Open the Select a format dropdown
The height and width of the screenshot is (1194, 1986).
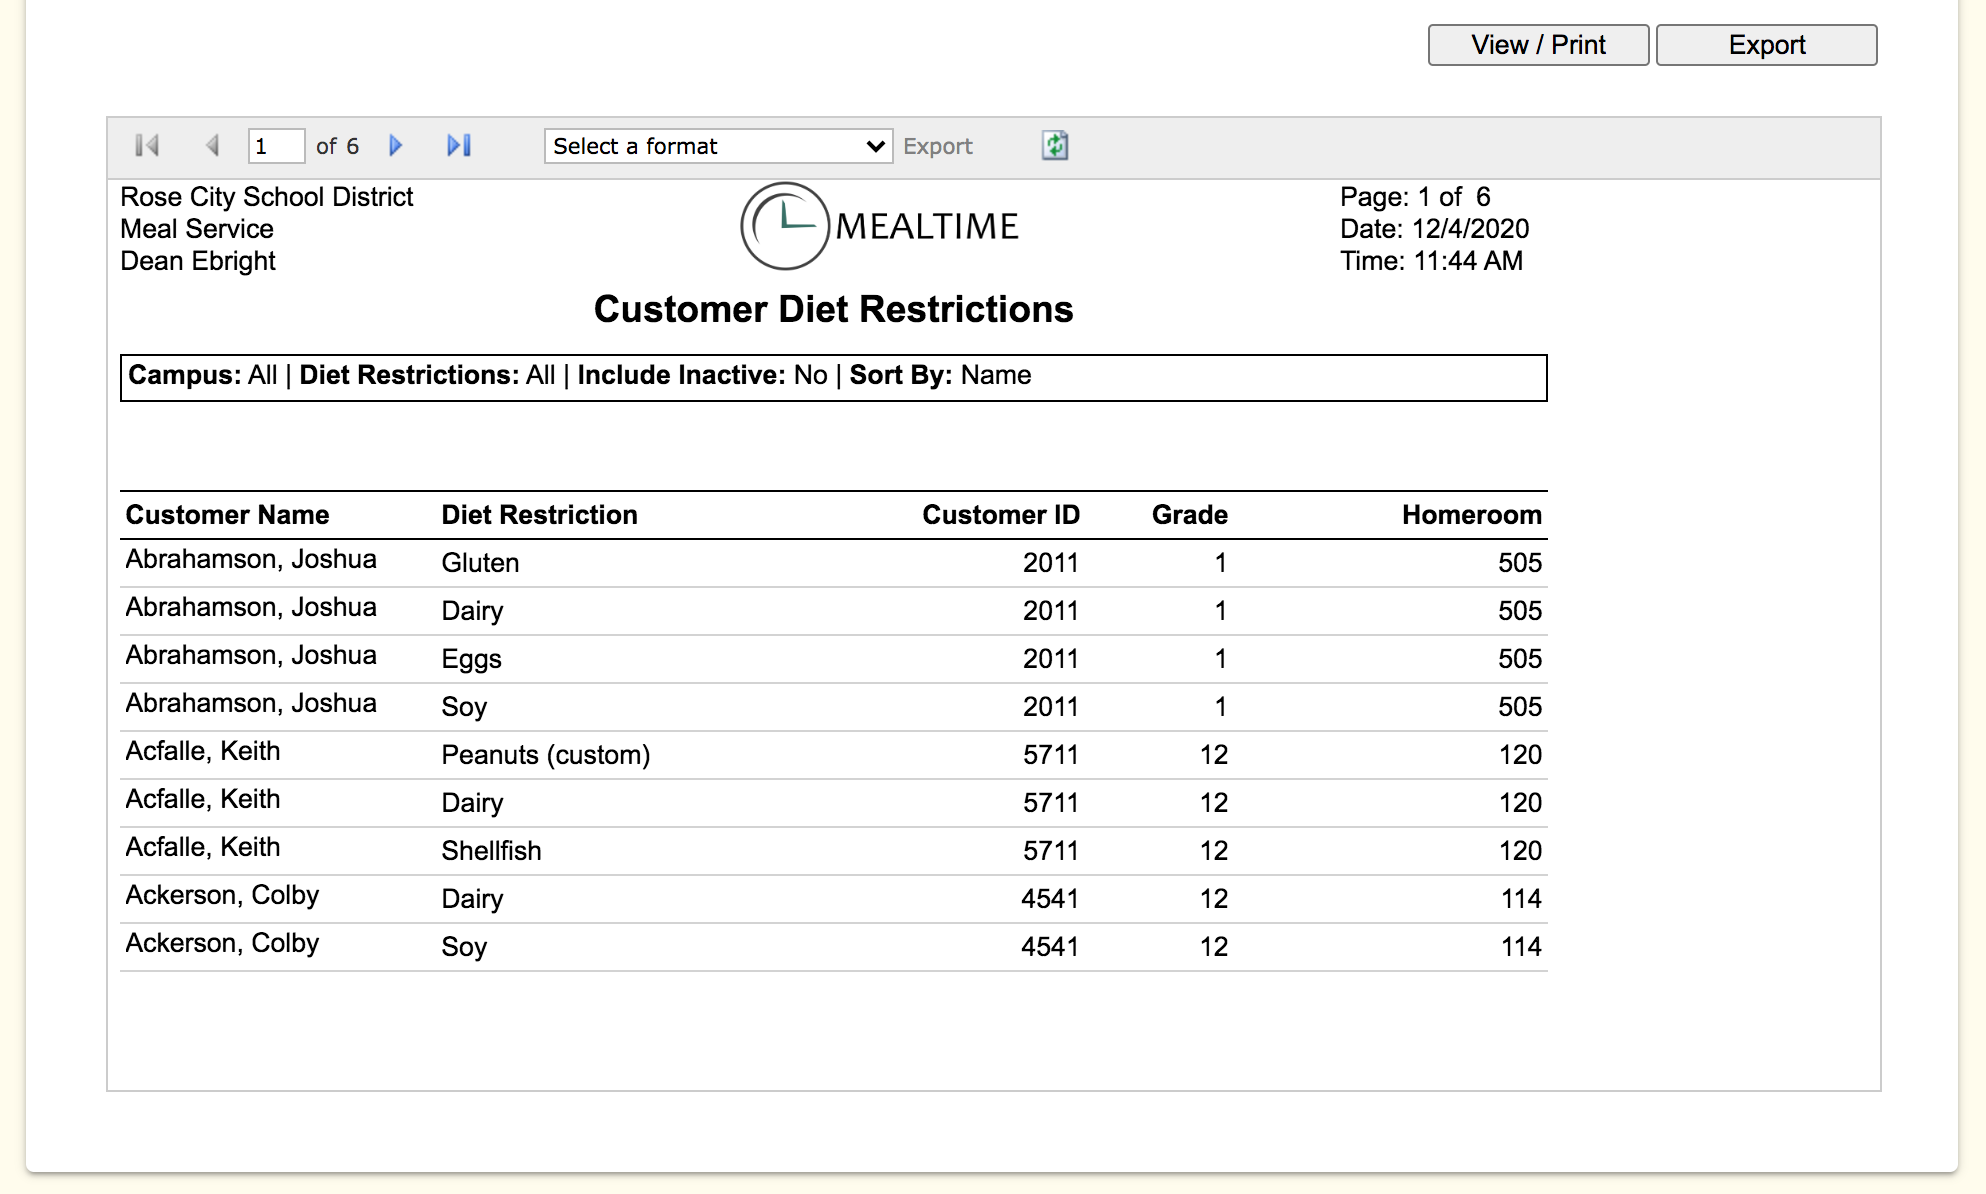point(718,146)
